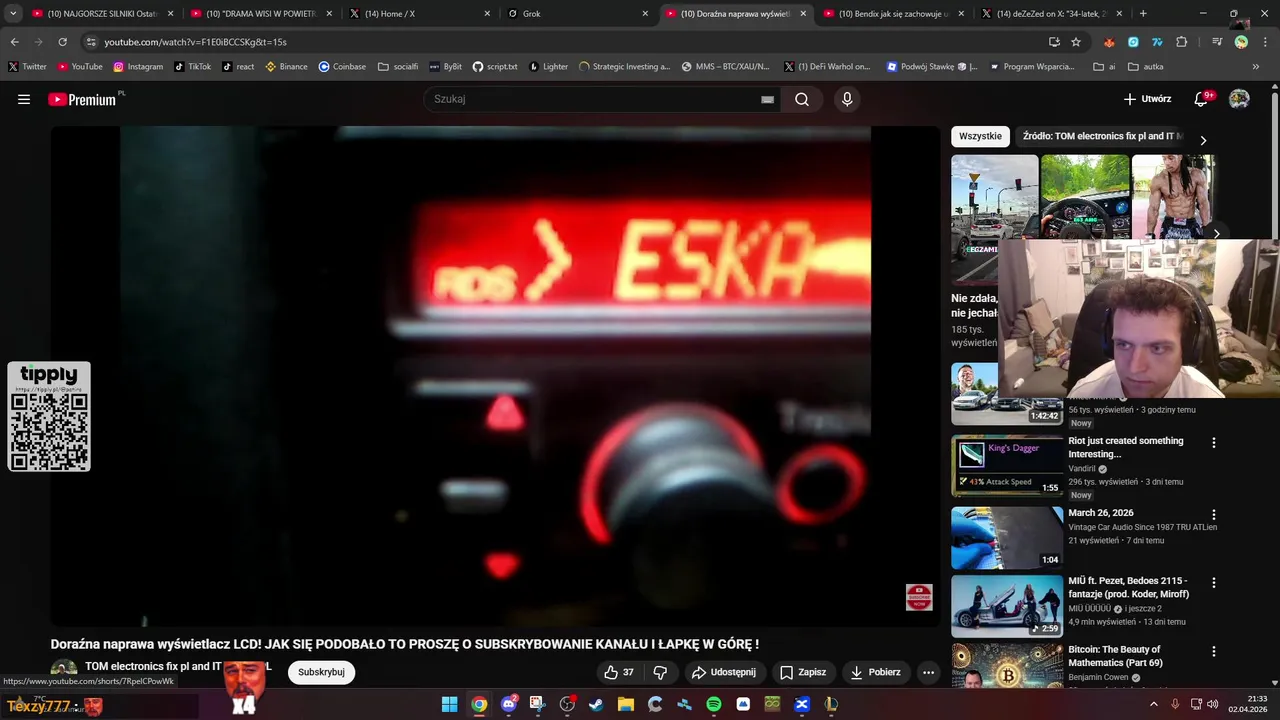
Task: Go back in Chrome history
Action: pos(14,42)
